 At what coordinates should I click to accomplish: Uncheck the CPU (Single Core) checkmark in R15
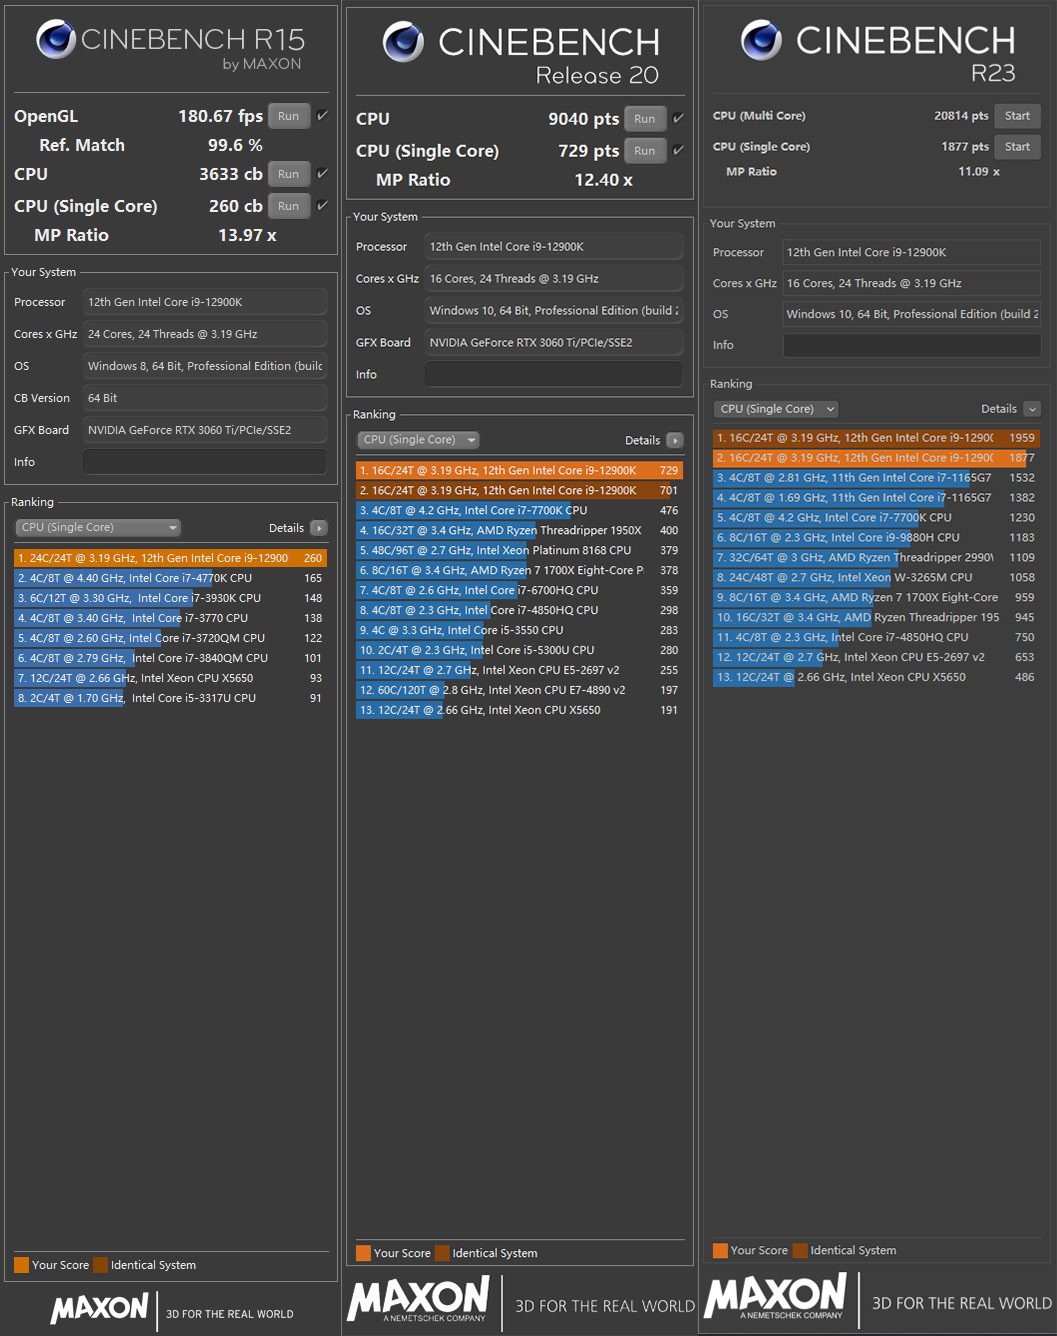click(x=322, y=206)
